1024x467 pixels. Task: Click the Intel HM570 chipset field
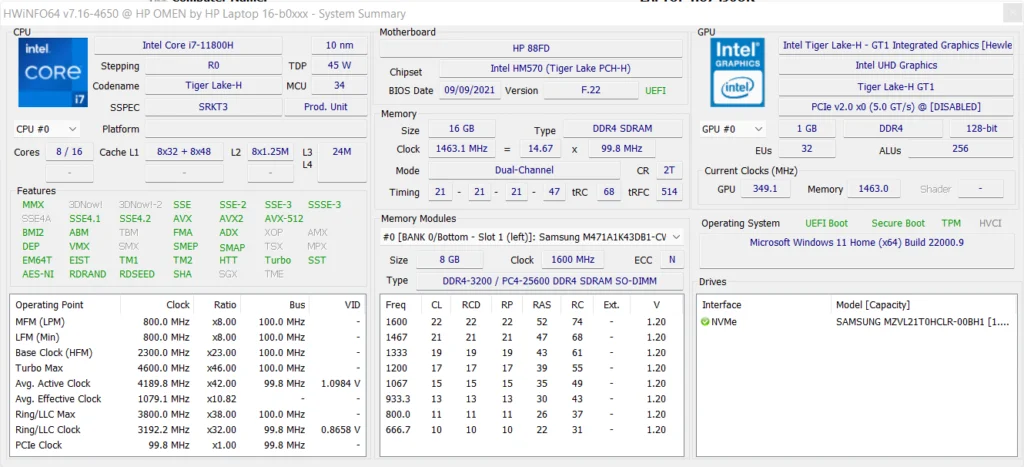560,69
